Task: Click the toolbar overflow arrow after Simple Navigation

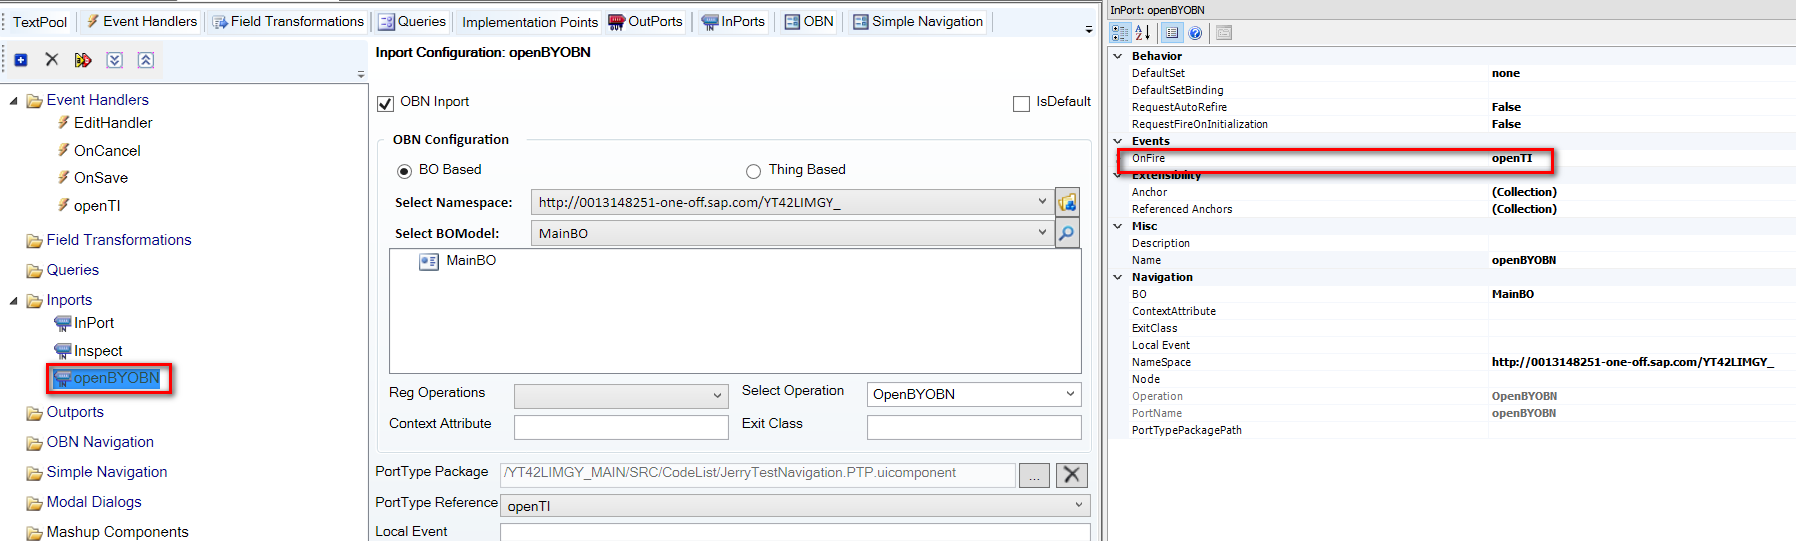Action: (x=1089, y=29)
